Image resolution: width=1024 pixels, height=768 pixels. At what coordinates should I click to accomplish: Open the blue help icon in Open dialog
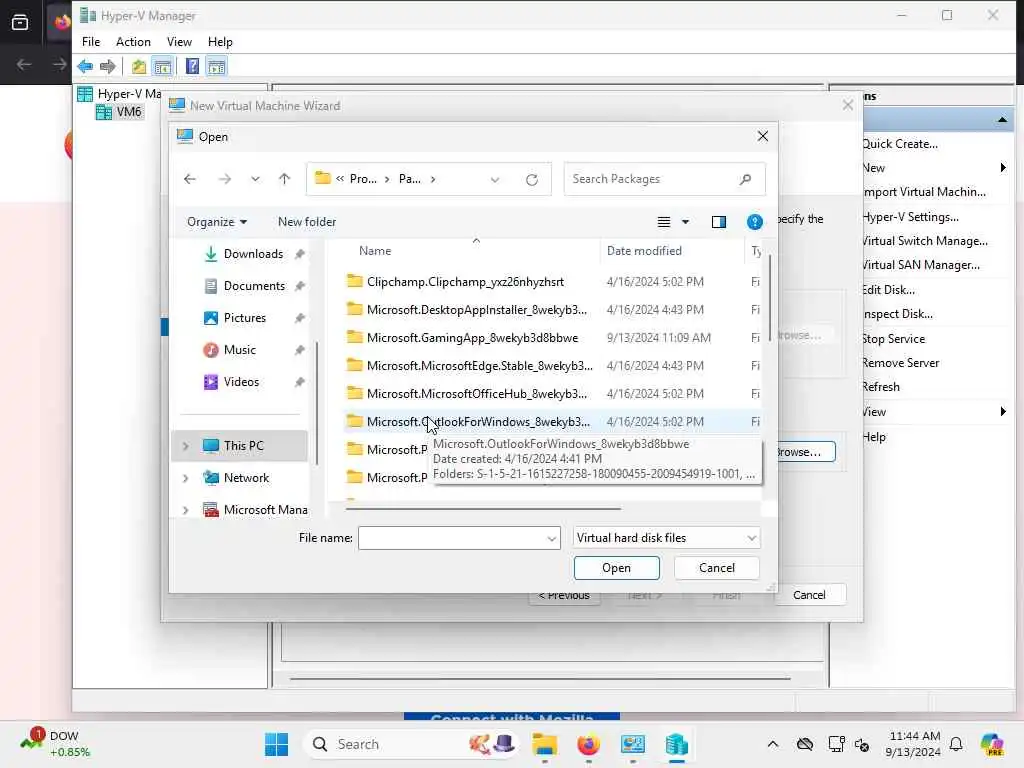(x=754, y=222)
